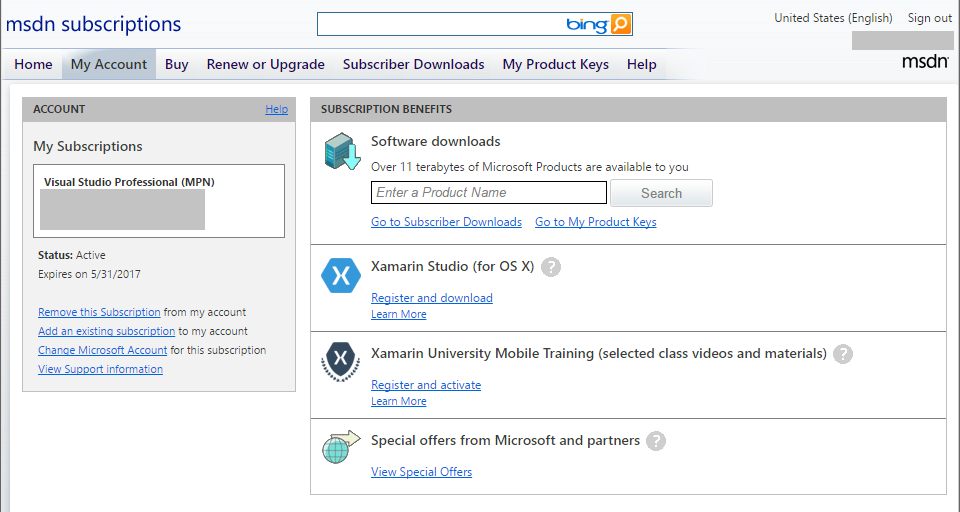Click the Special offers from Microsoft heading
960x512 pixels.
[505, 440]
